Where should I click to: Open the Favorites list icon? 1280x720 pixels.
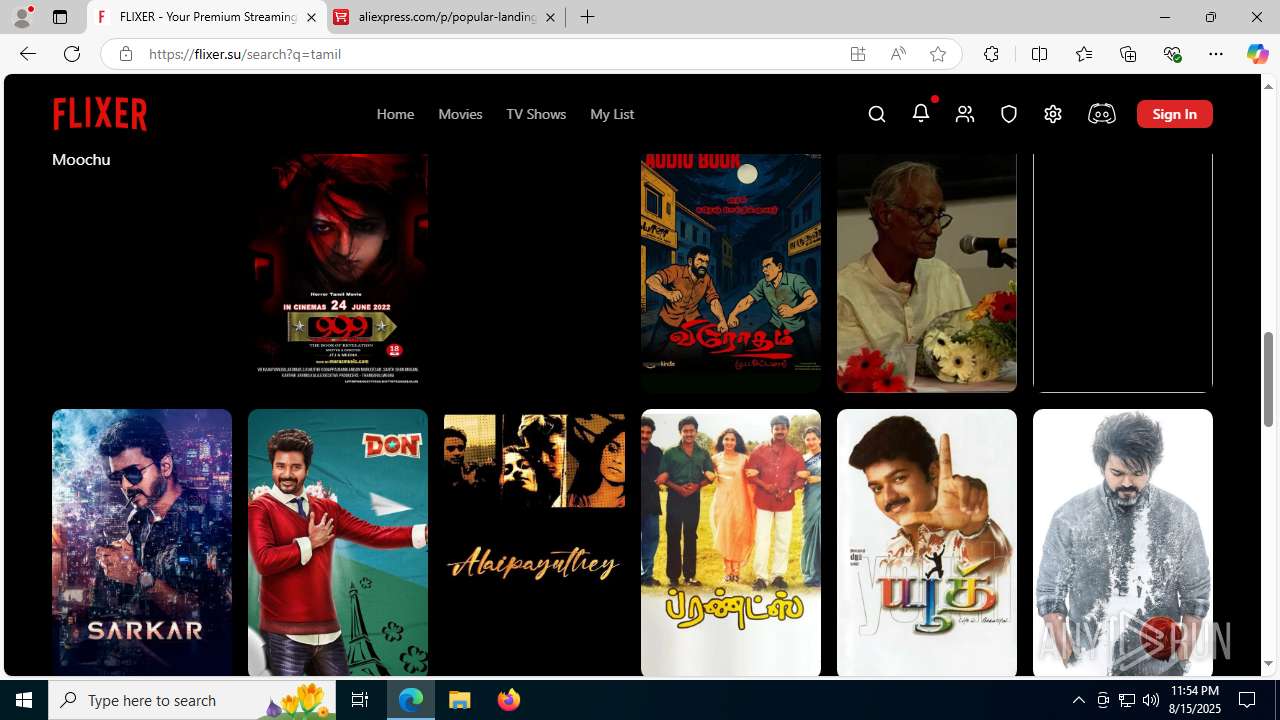1084,54
